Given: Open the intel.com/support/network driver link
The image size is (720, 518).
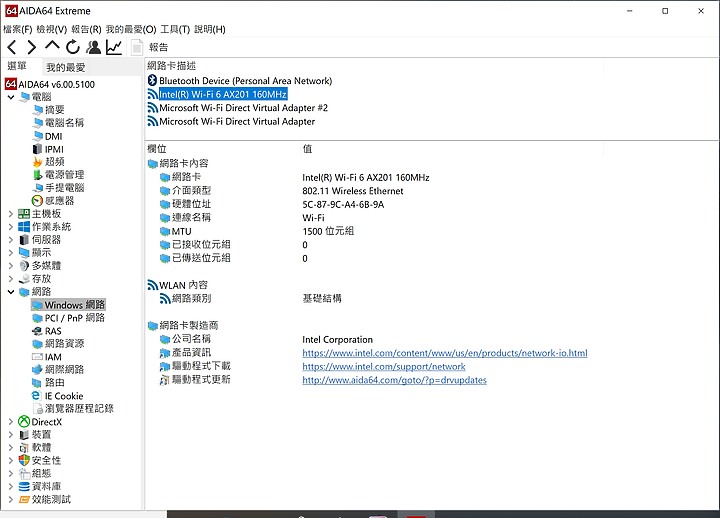Looking at the screenshot, I should [x=384, y=366].
